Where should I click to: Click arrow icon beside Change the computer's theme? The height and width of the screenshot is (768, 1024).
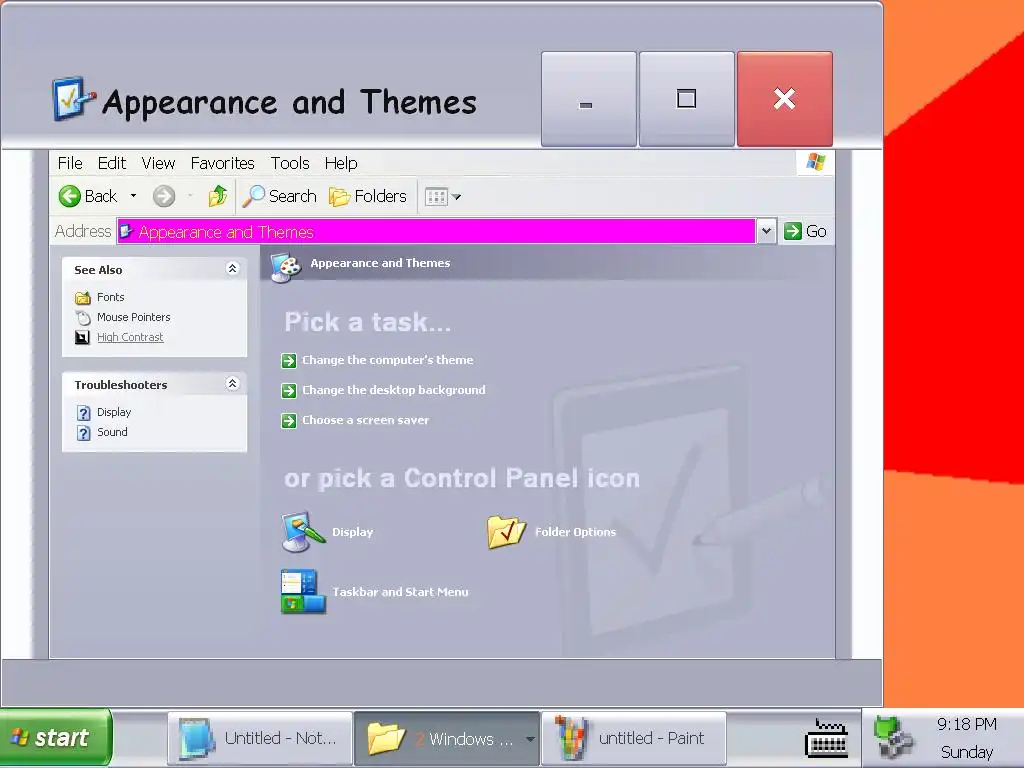coord(289,360)
